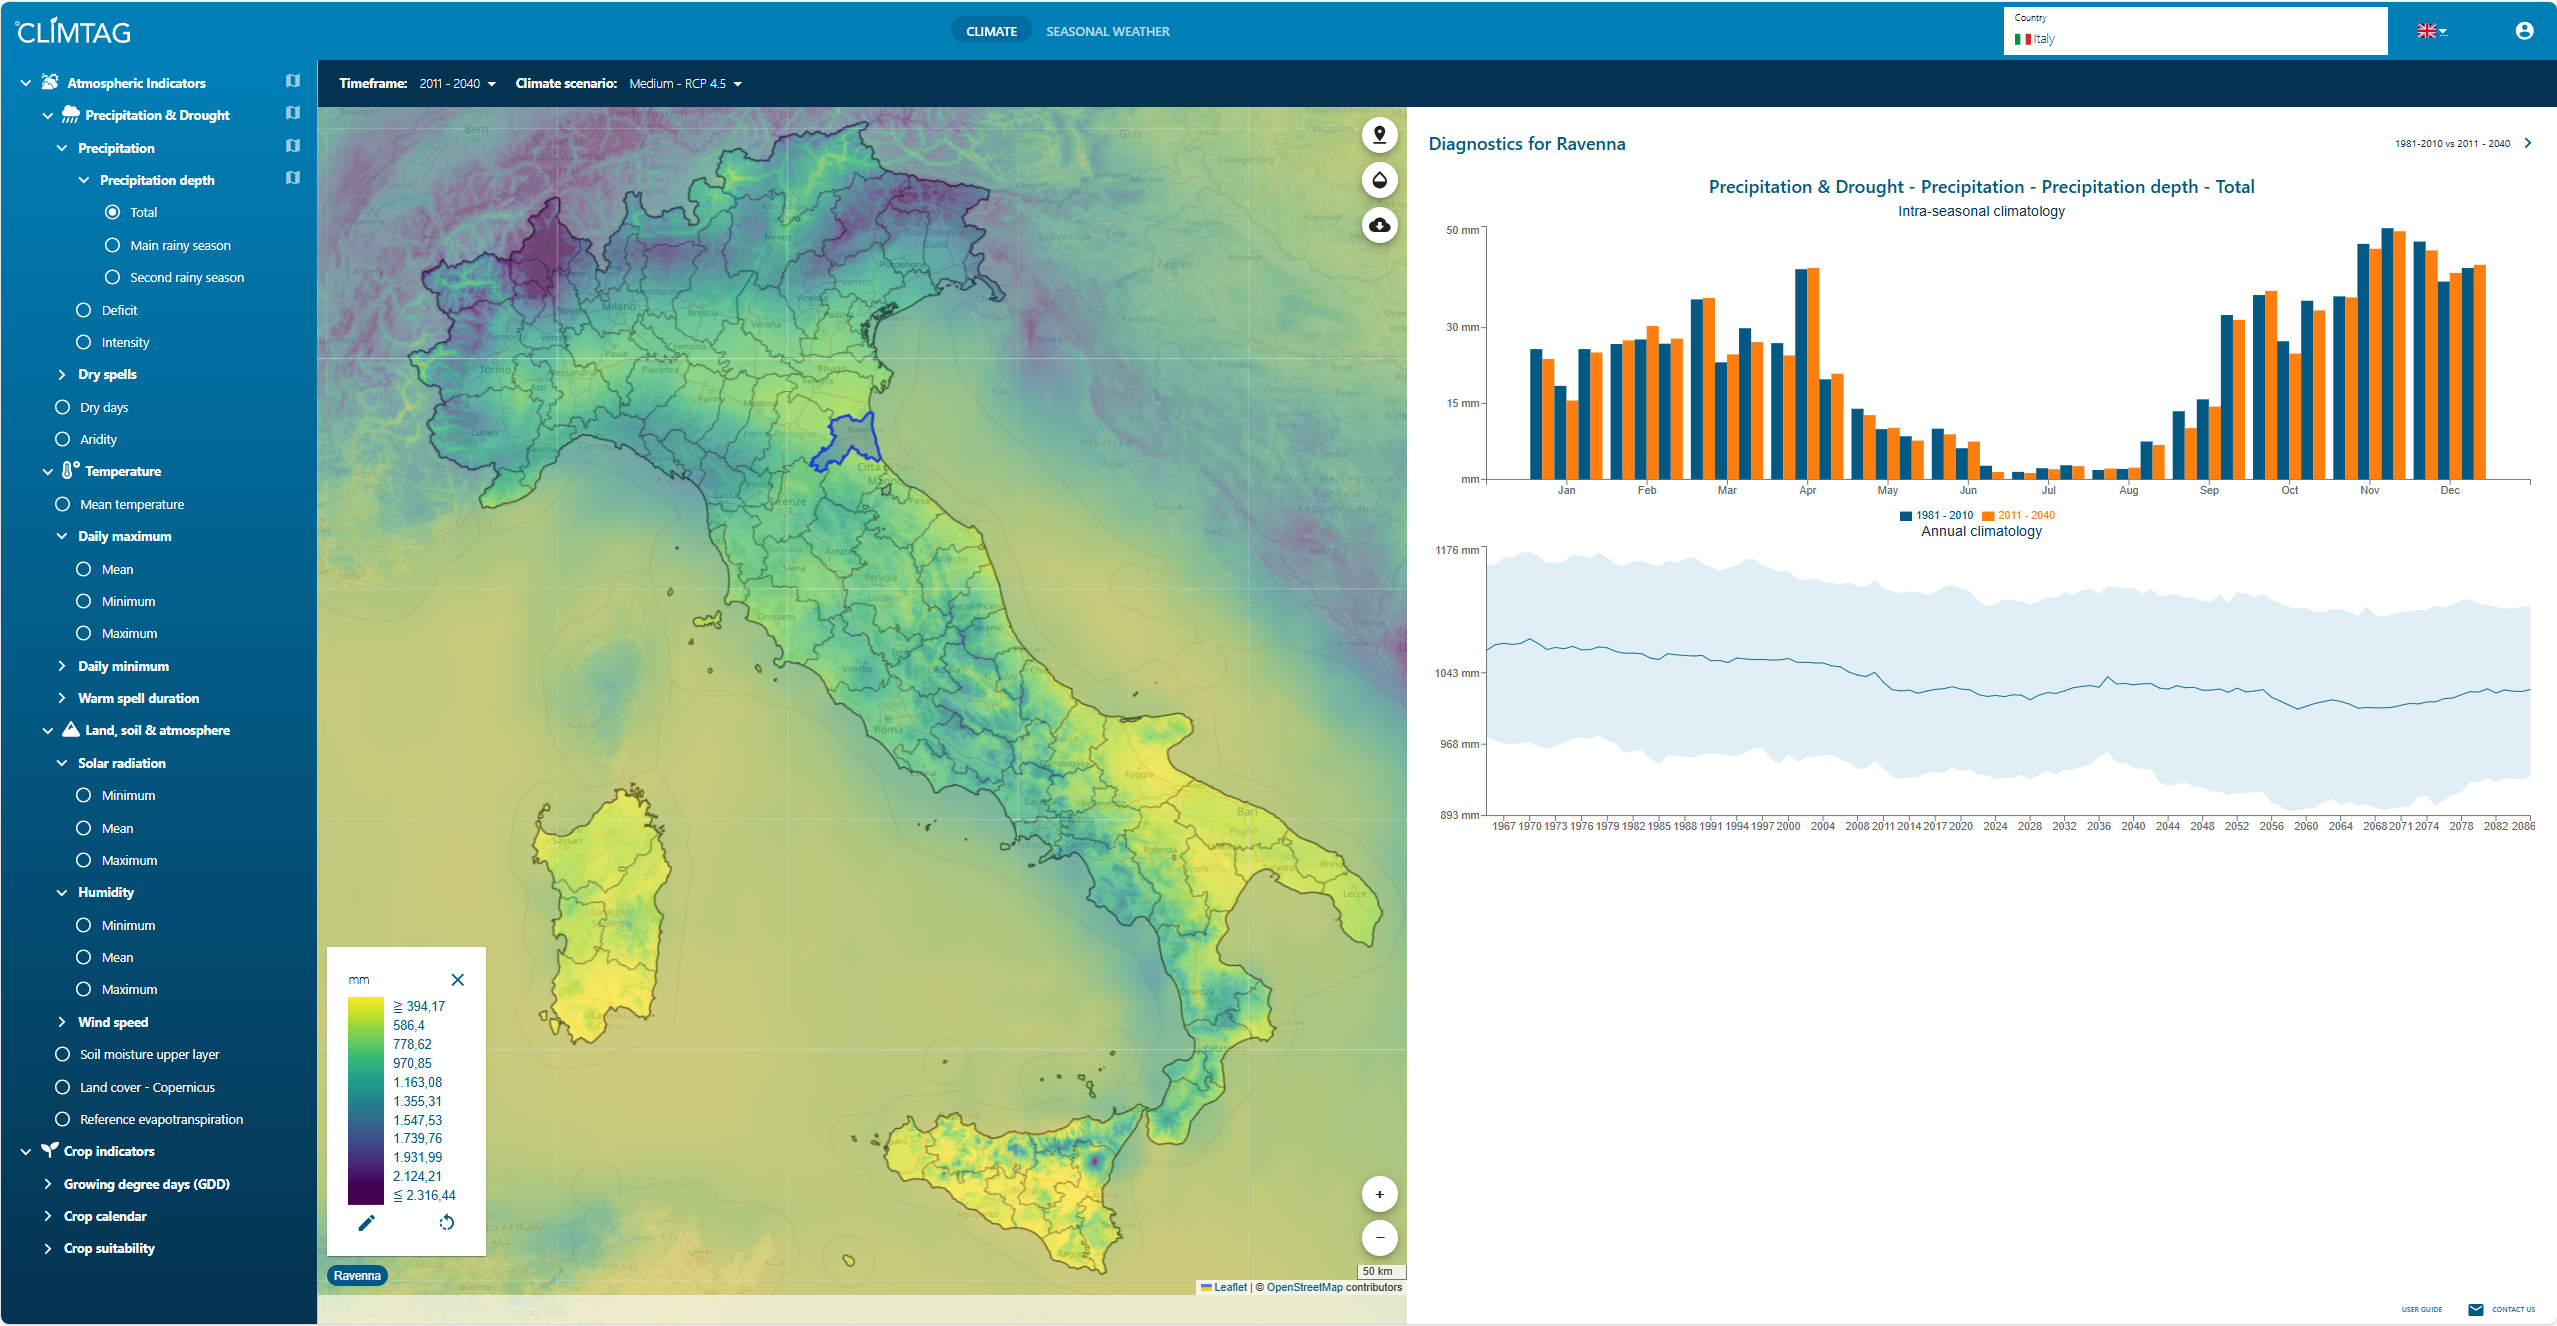
Task: Expand the Dry spells group
Action: [x=62, y=375]
